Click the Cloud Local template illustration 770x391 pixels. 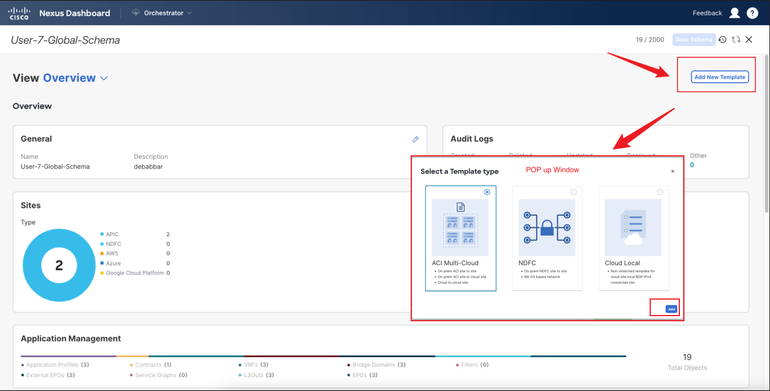[x=633, y=227]
